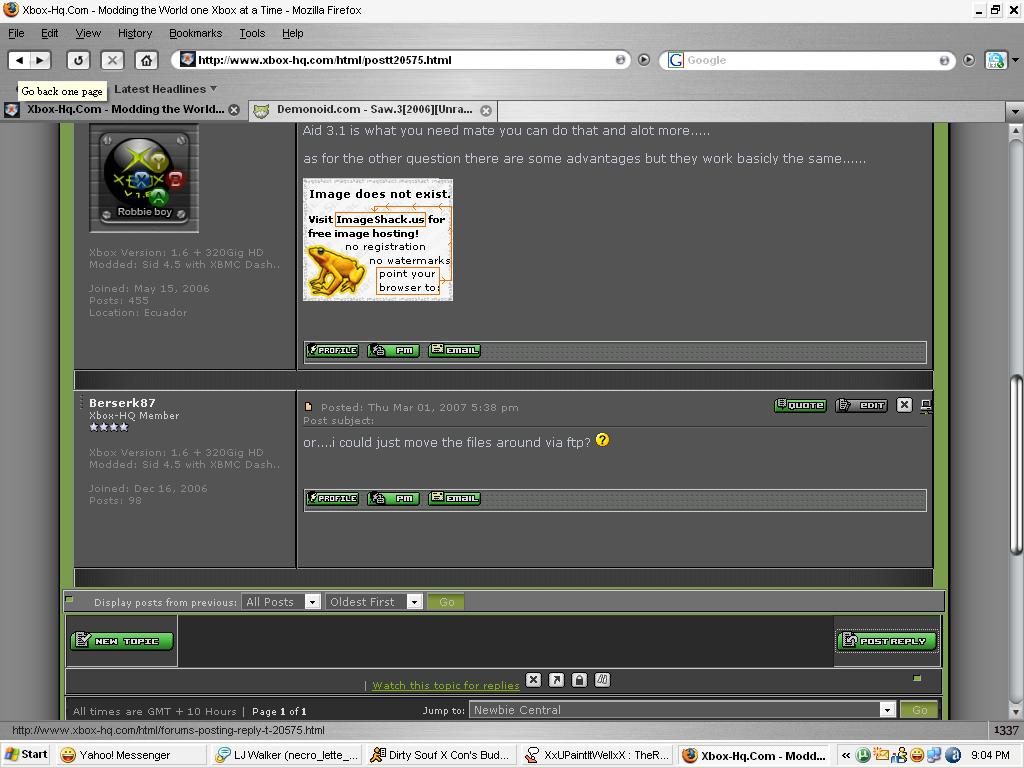The width and height of the screenshot is (1024, 768).
Task: Open the Windows Start button
Action: (26, 755)
